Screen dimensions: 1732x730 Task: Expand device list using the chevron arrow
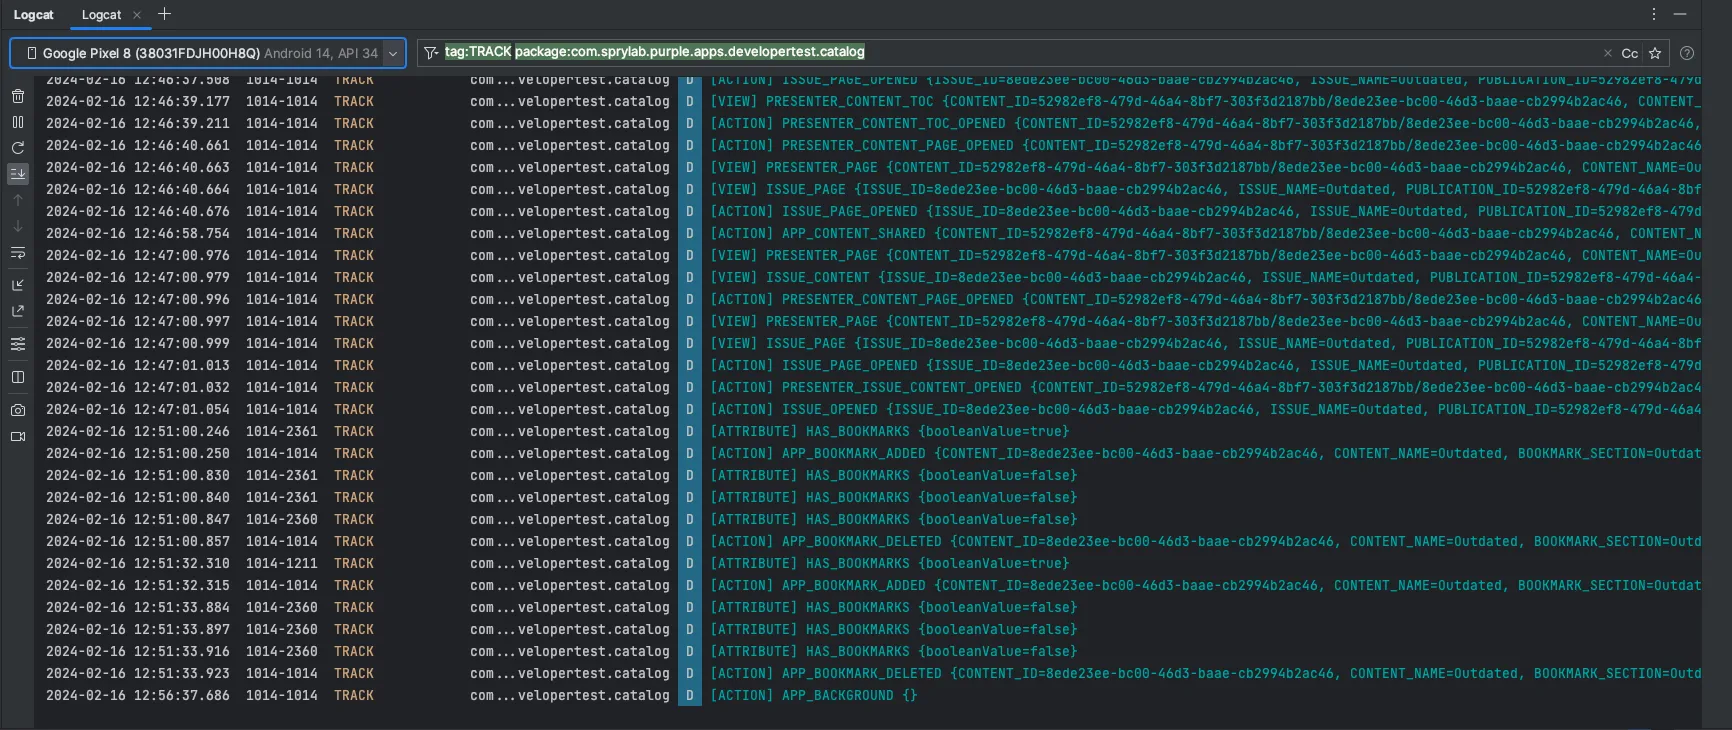tap(393, 54)
